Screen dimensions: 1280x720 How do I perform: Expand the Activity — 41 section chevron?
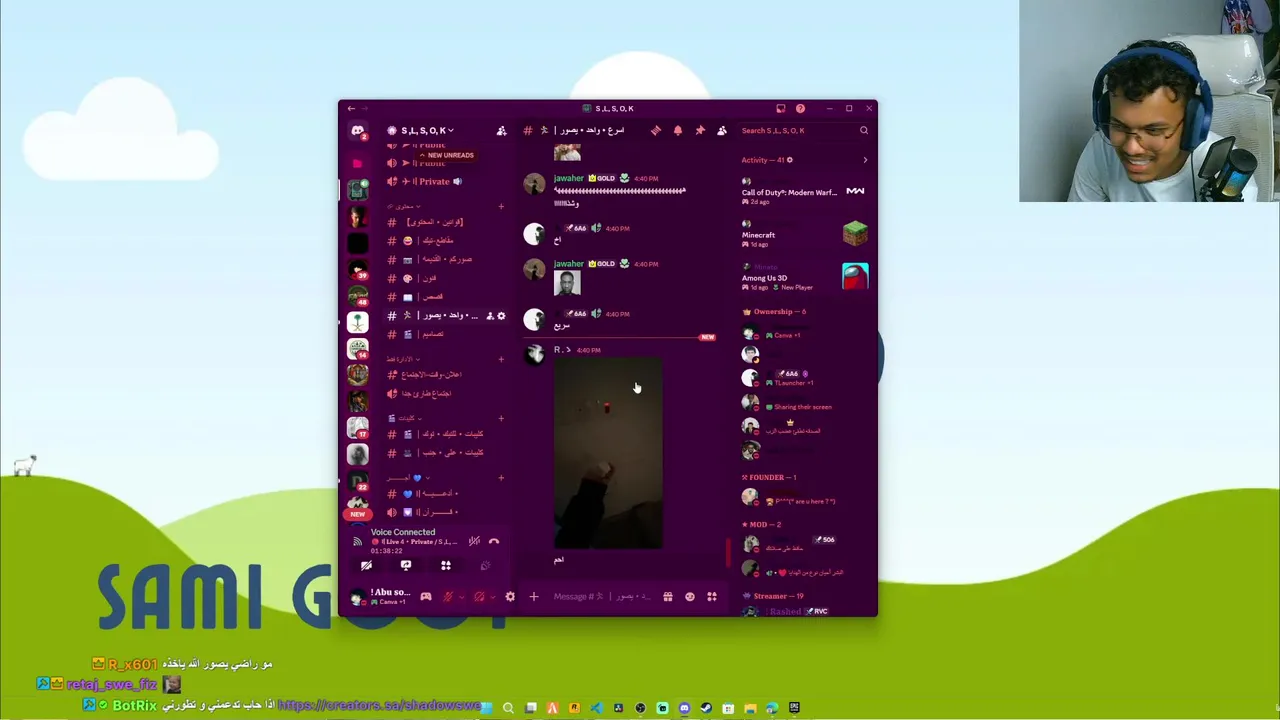click(x=865, y=160)
